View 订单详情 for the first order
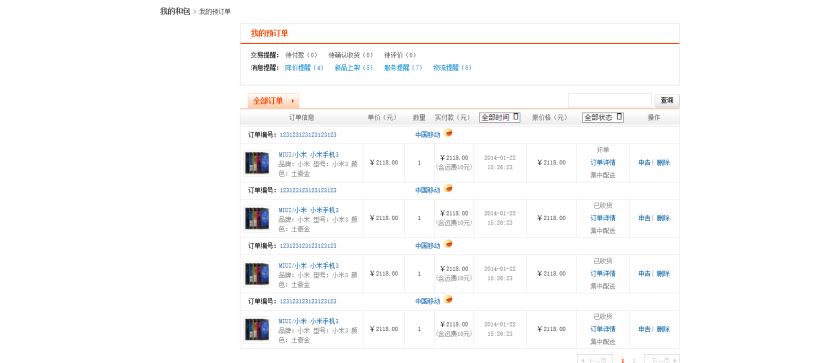 (603, 163)
